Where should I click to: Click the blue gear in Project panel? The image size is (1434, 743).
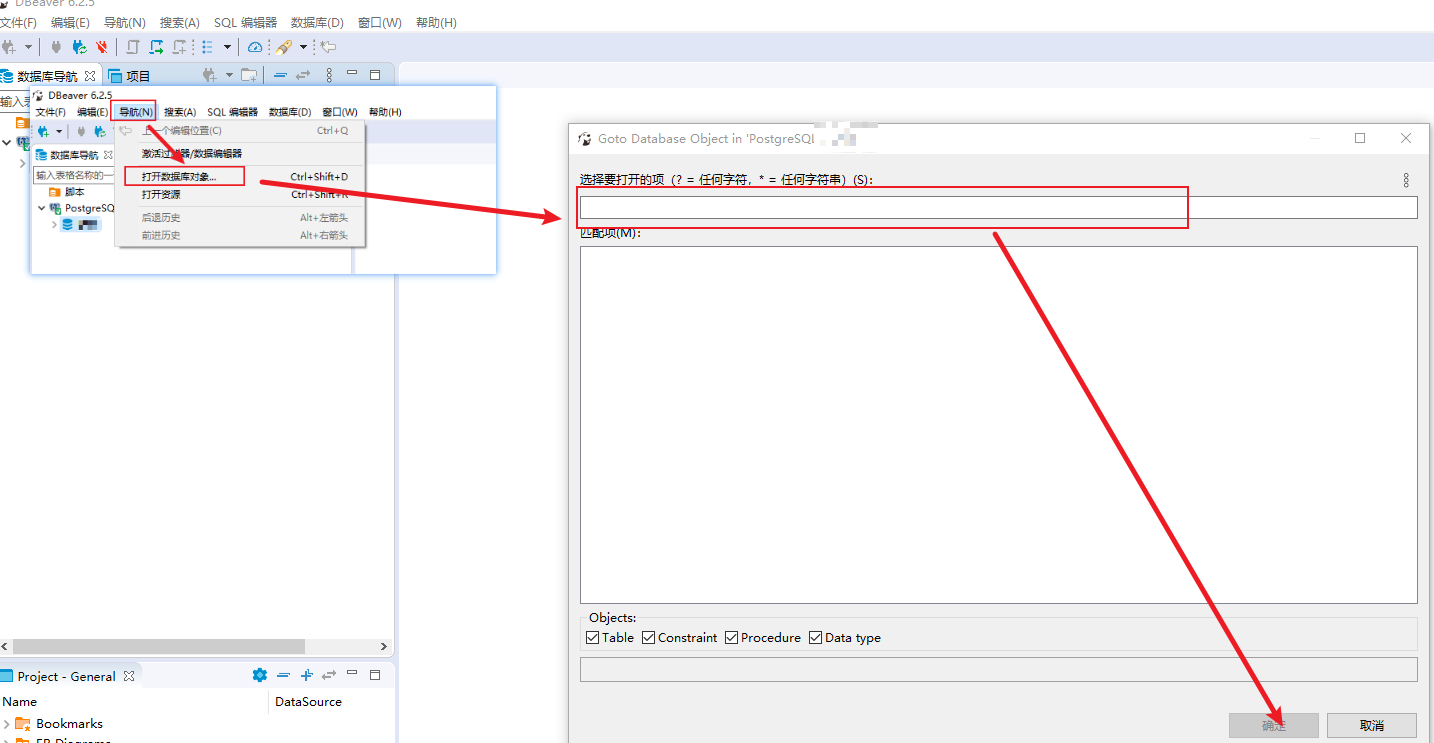click(x=260, y=676)
